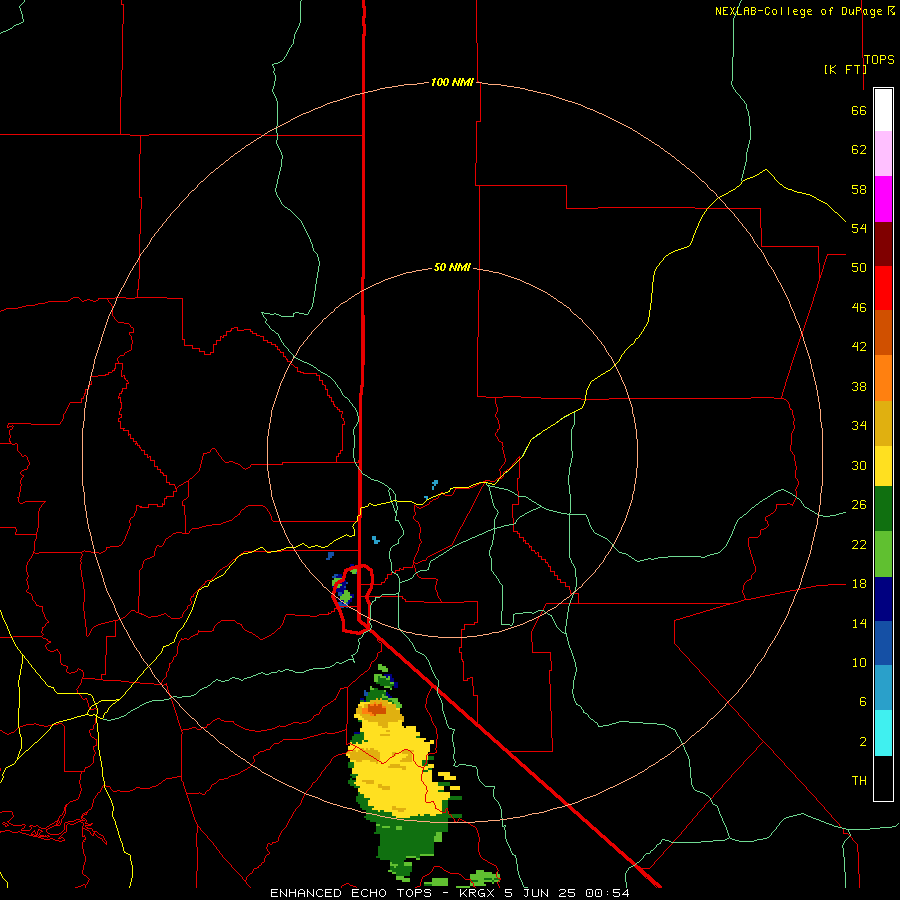Click the 100 NMI range ring label

[x=452, y=82]
